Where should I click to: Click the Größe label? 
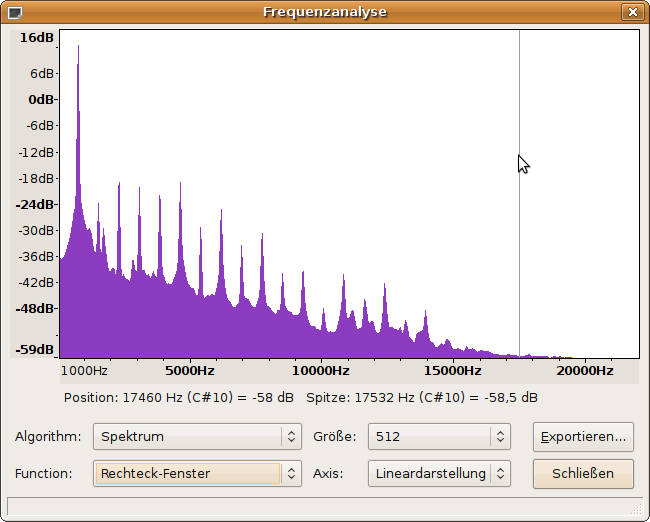pyautogui.click(x=335, y=437)
